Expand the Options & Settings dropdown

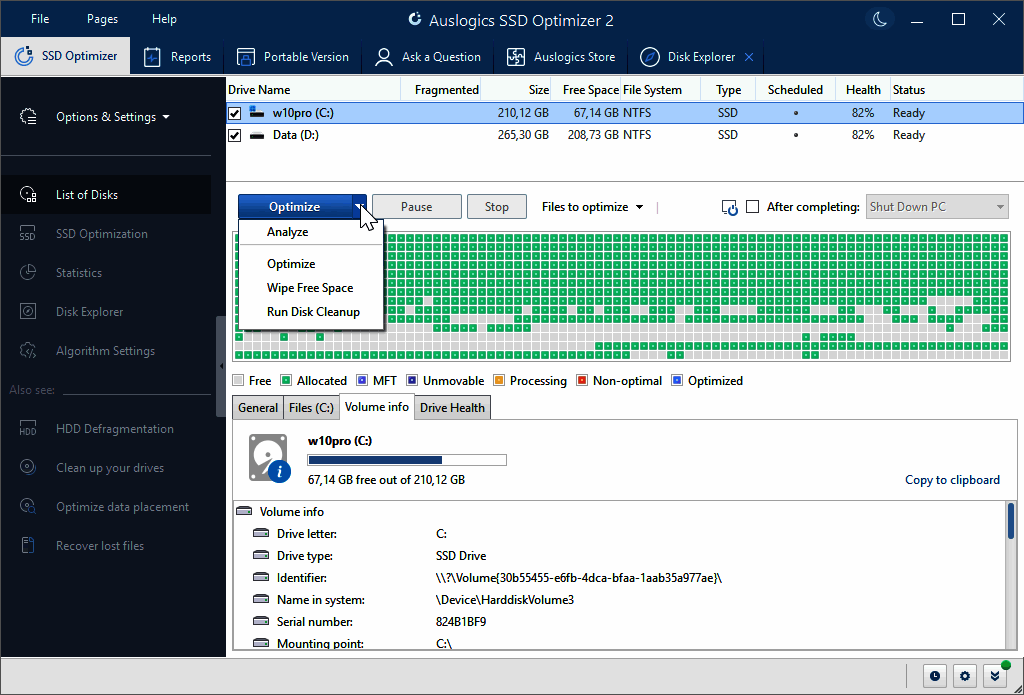pos(112,117)
